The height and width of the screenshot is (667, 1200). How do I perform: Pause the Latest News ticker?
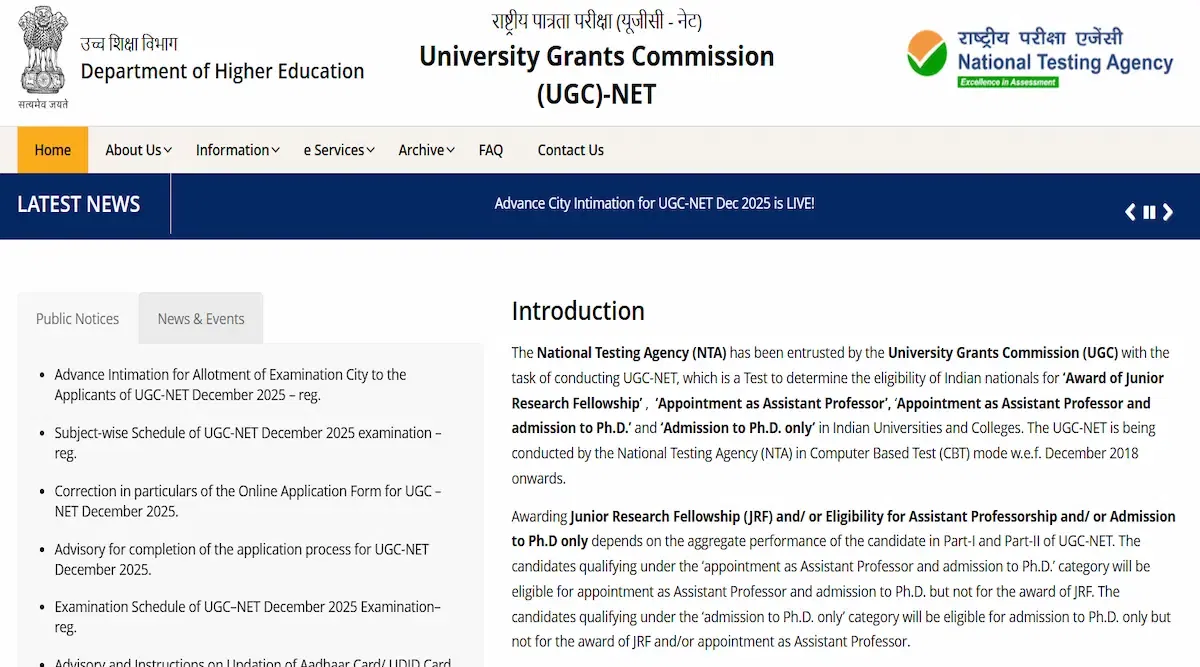point(1148,211)
